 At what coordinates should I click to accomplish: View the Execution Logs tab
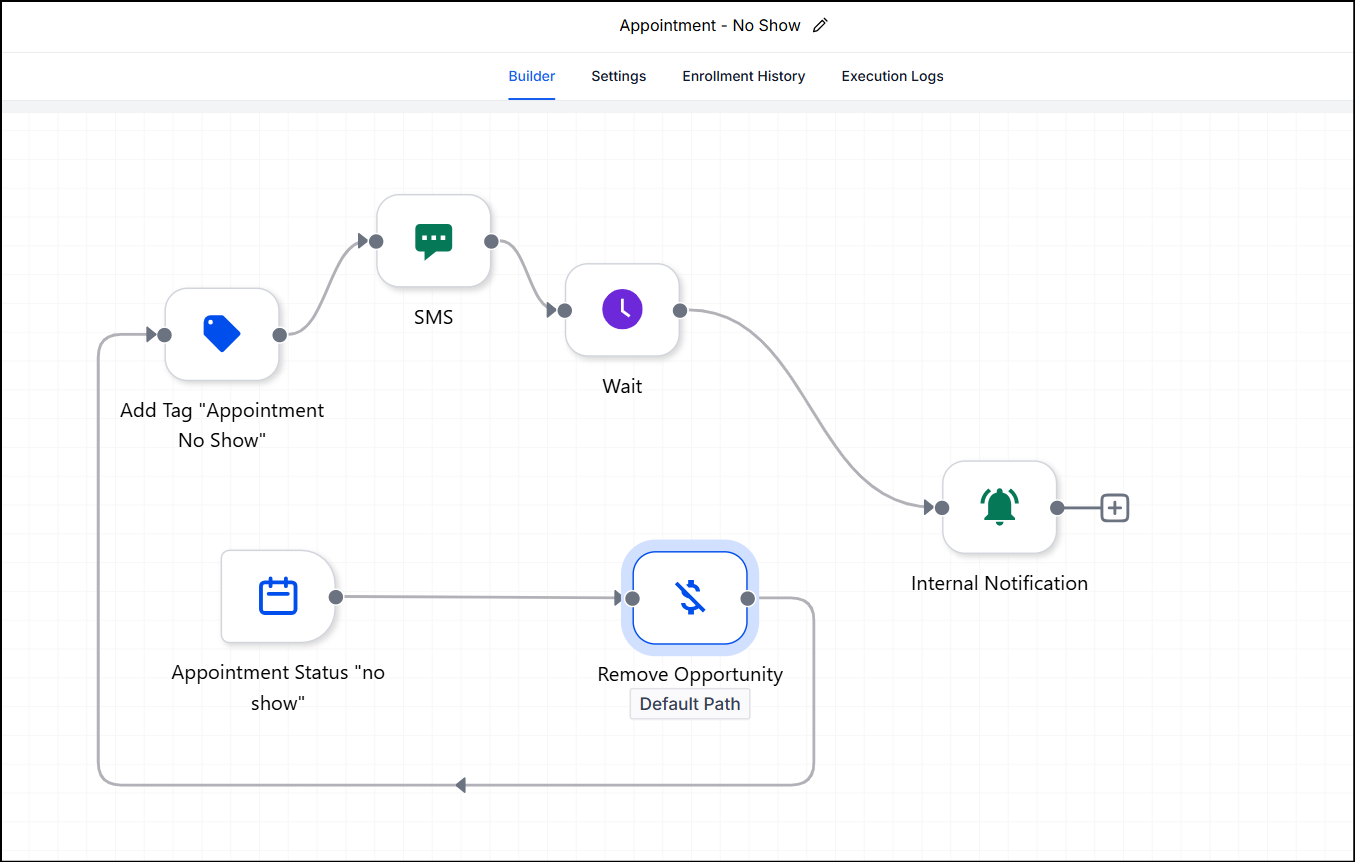point(893,76)
